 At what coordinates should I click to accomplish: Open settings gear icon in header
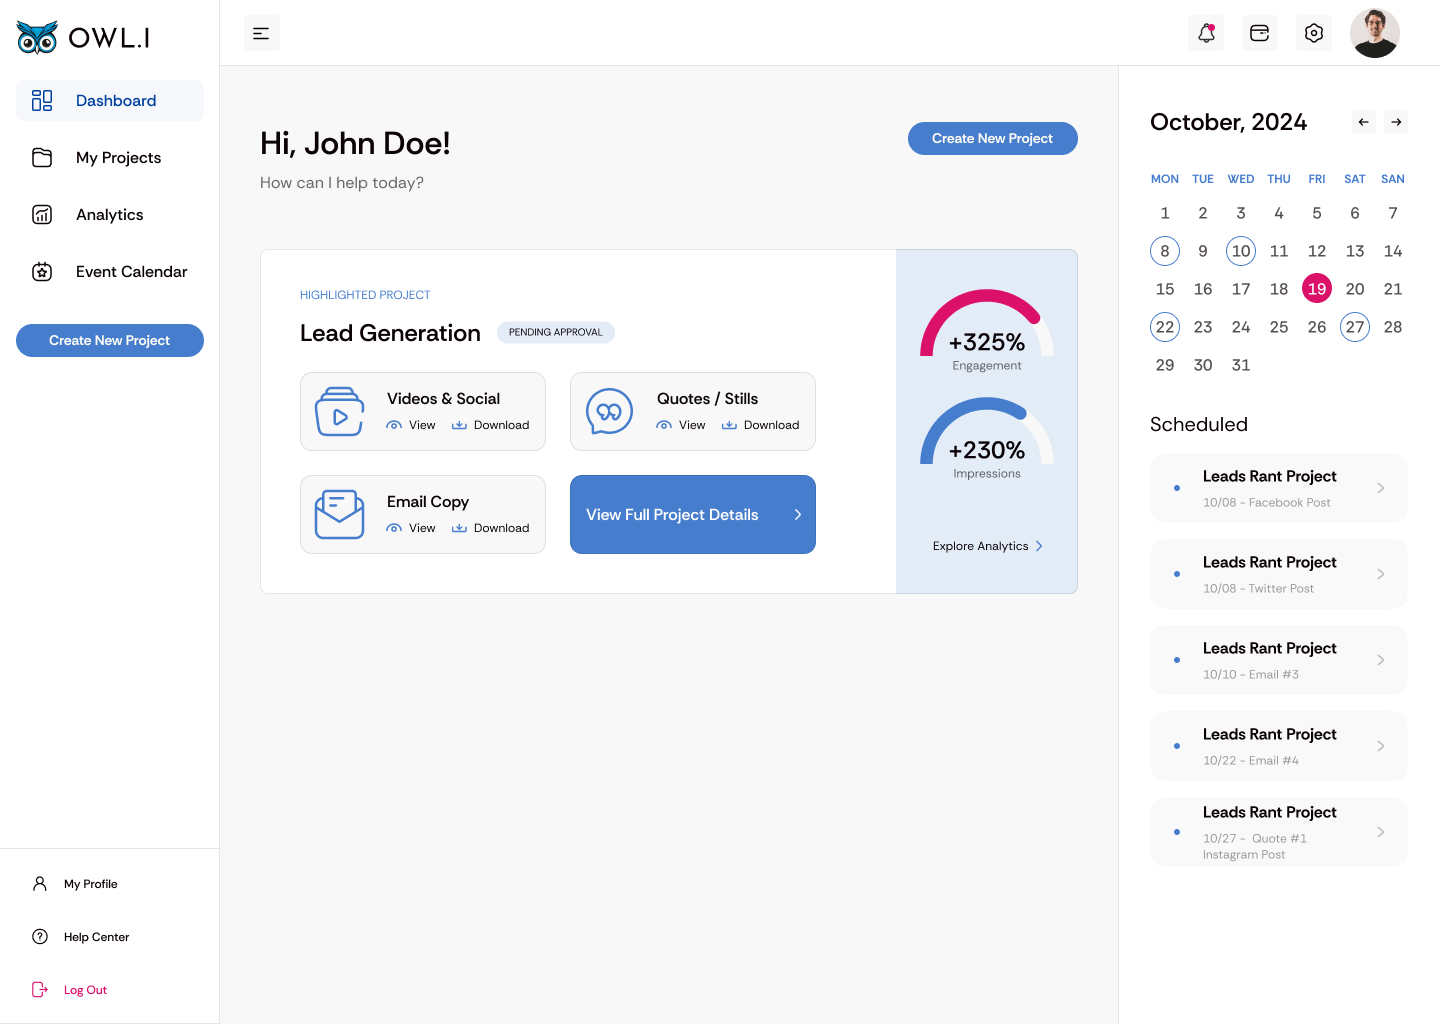(1314, 33)
